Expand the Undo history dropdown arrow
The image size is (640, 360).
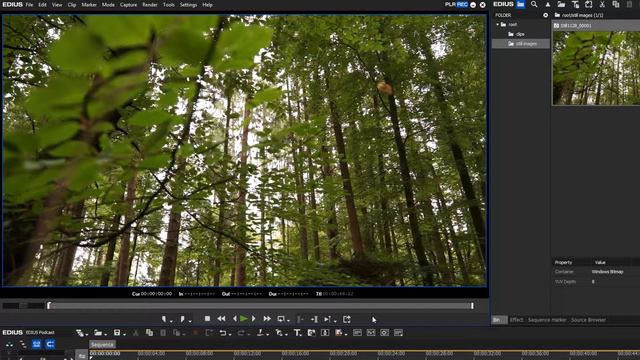click(x=230, y=334)
